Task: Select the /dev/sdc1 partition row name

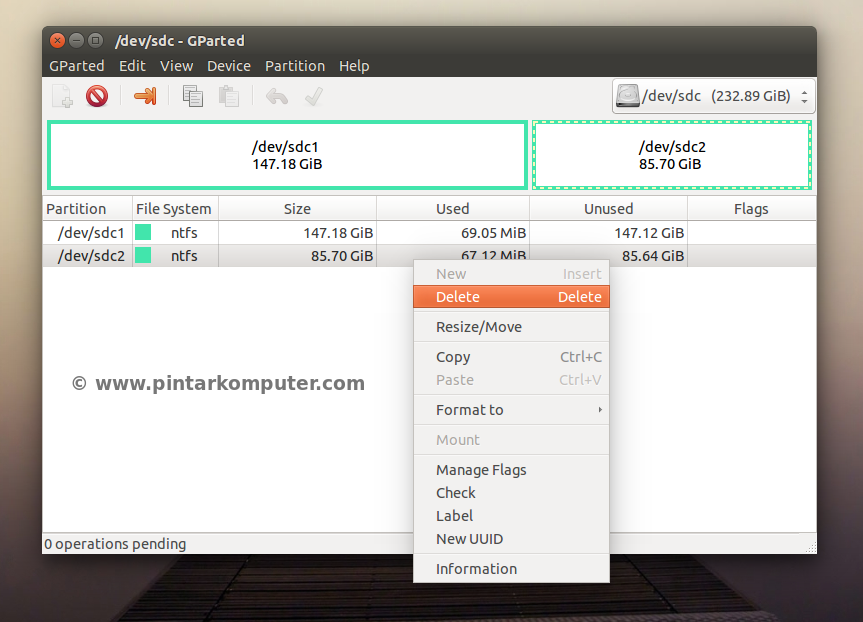Action: pyautogui.click(x=91, y=233)
